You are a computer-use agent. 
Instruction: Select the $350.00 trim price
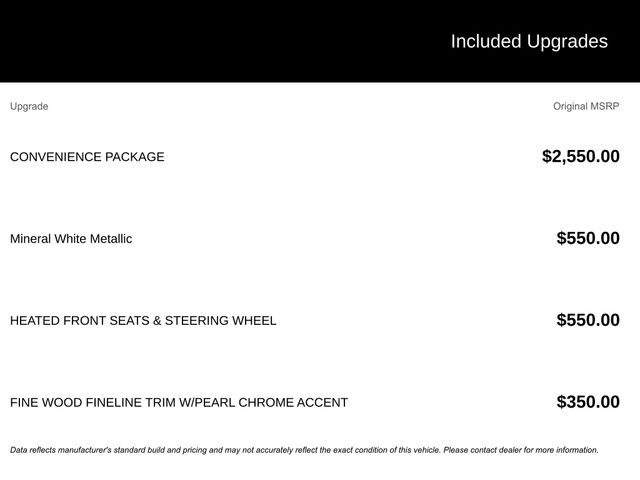[x=588, y=402]
